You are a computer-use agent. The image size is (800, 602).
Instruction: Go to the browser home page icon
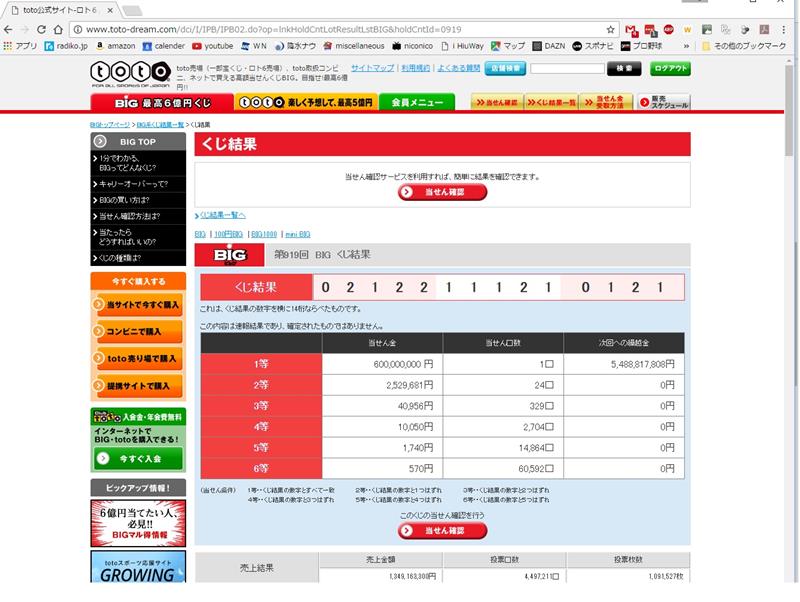coord(58,30)
